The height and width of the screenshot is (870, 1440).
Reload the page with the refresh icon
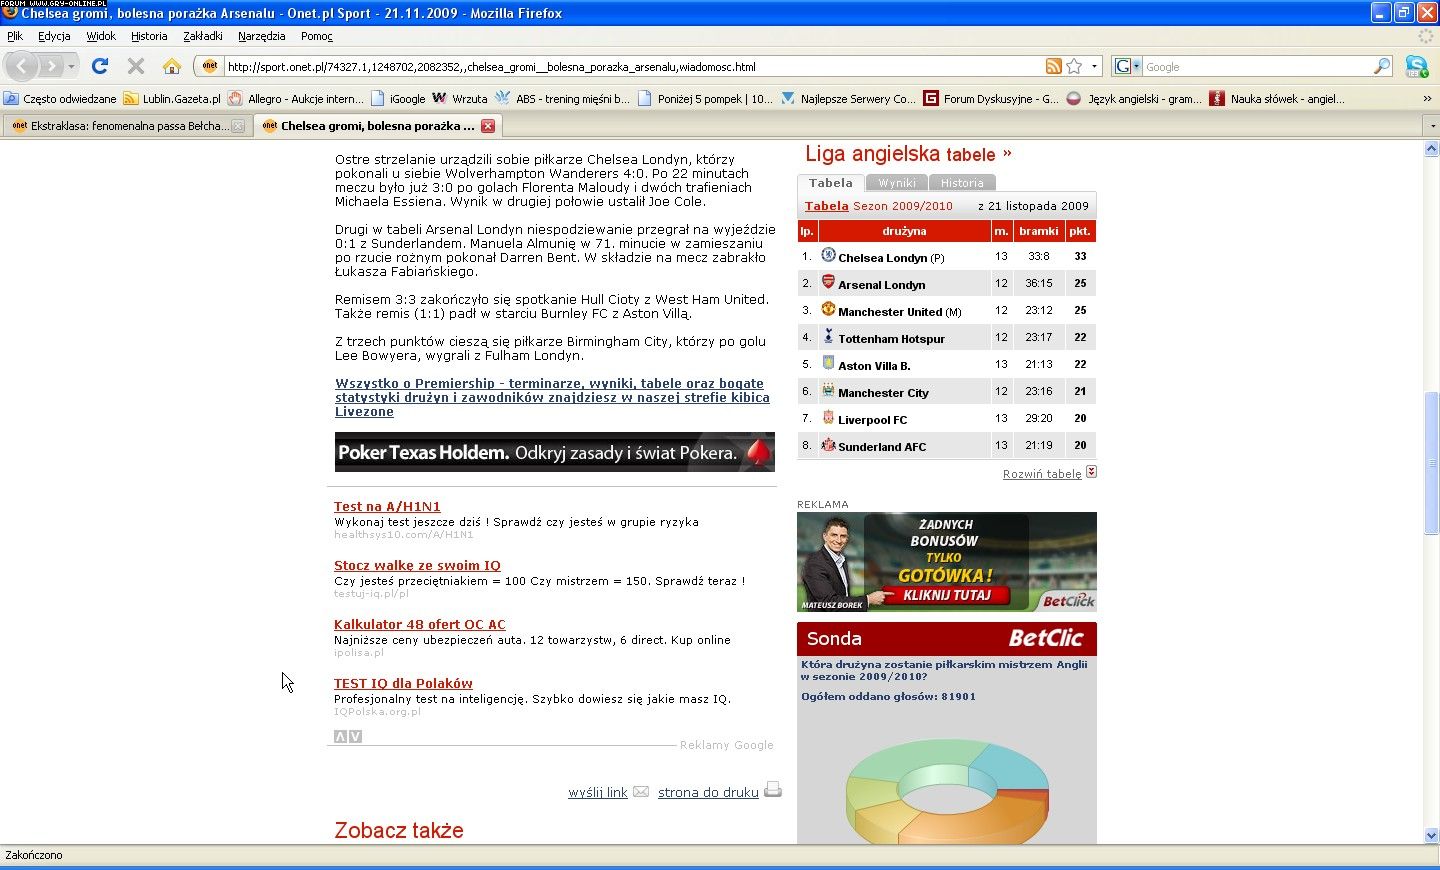click(100, 66)
